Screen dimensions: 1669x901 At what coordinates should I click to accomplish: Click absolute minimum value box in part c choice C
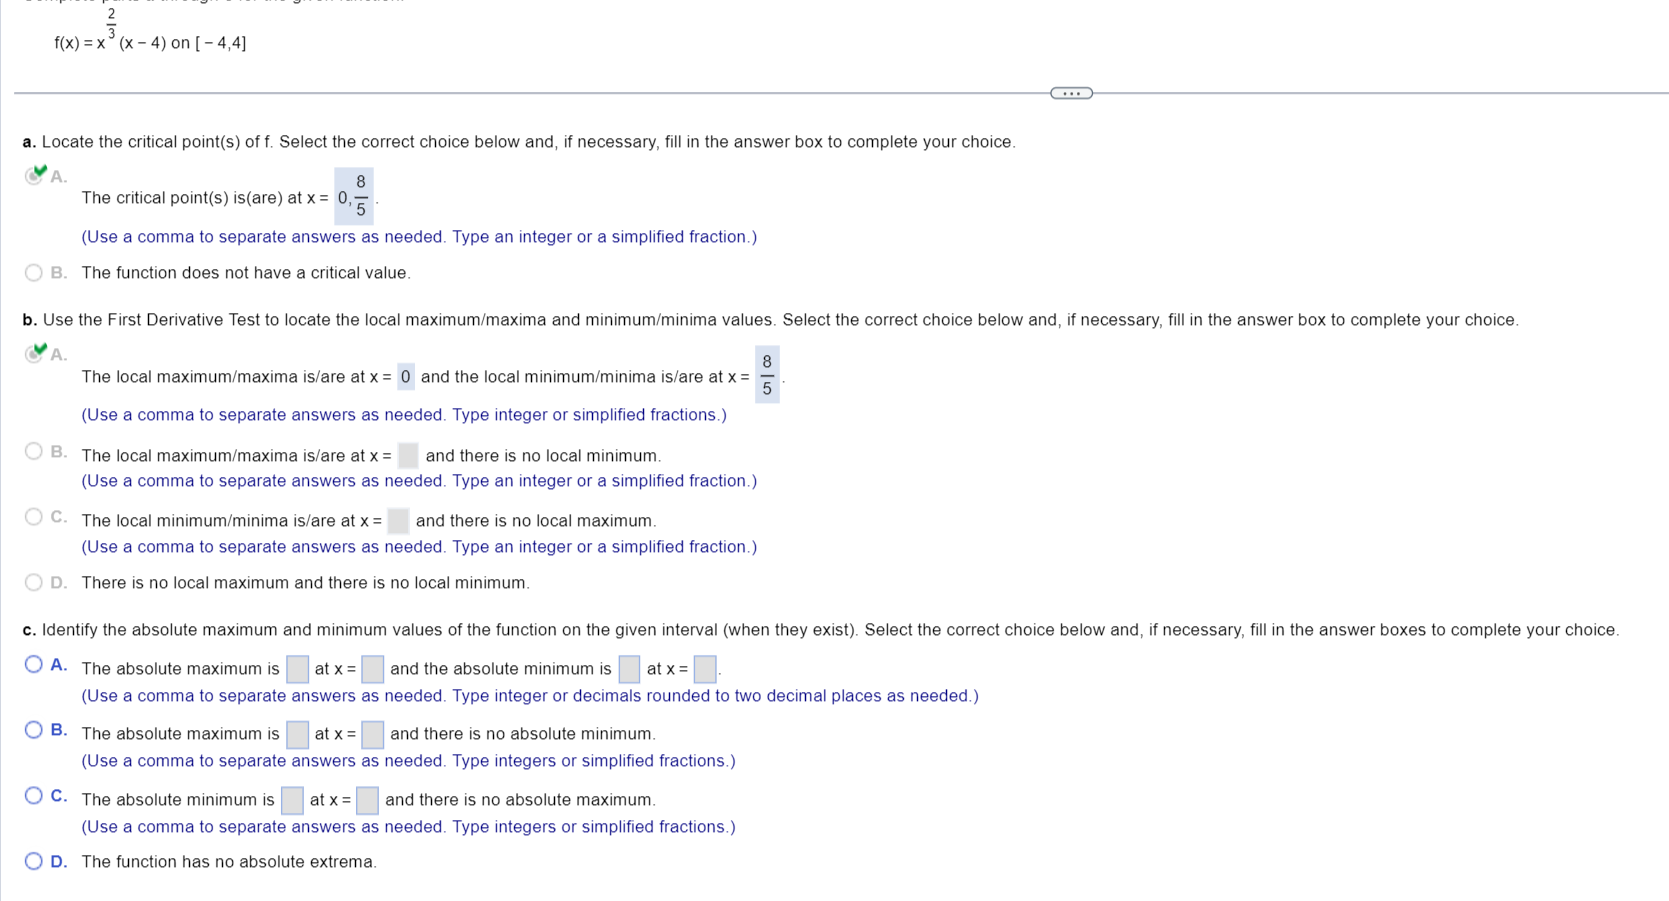pyautogui.click(x=292, y=801)
